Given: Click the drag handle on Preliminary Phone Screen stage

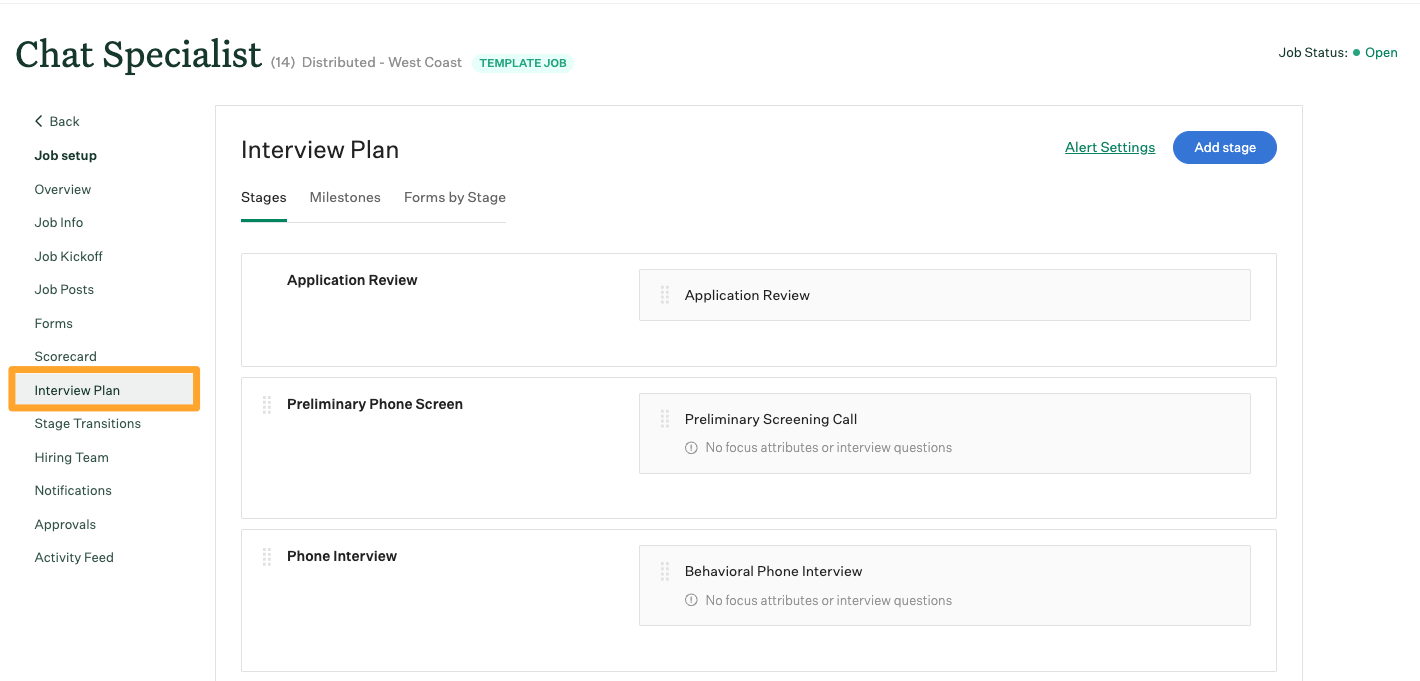Looking at the screenshot, I should (x=267, y=404).
